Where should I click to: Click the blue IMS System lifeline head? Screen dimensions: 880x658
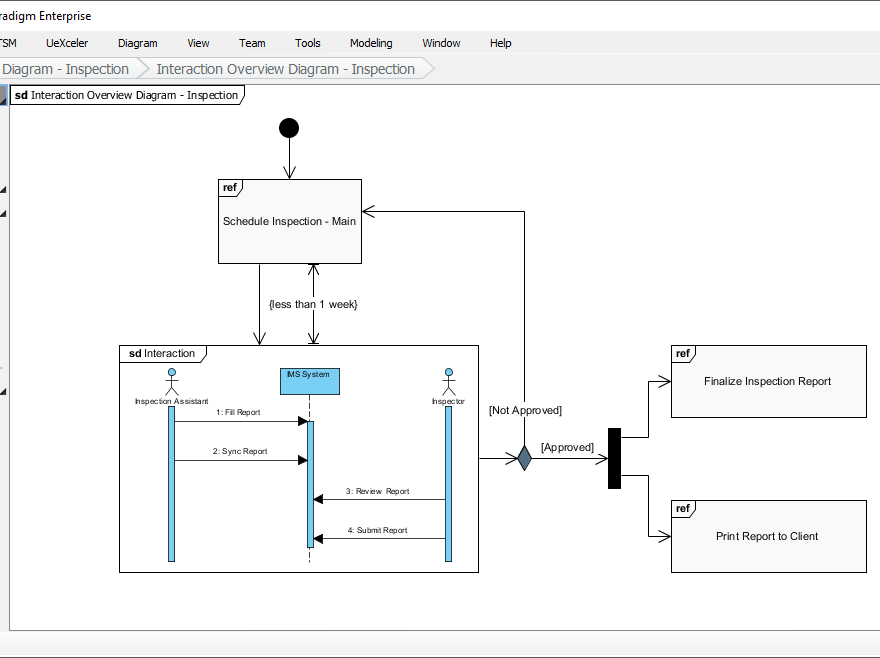point(309,381)
